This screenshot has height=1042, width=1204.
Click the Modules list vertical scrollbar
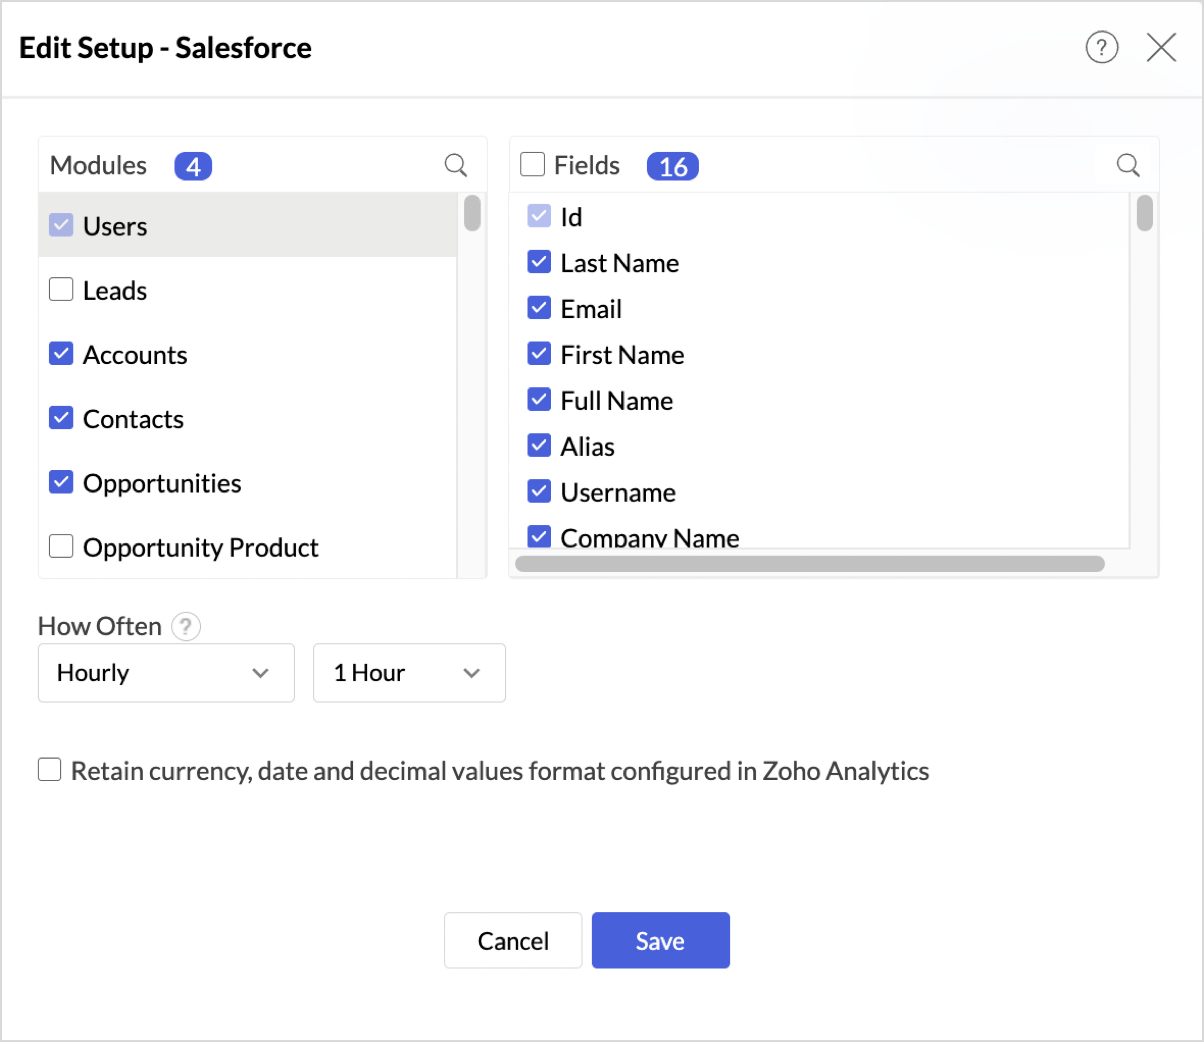pos(472,214)
